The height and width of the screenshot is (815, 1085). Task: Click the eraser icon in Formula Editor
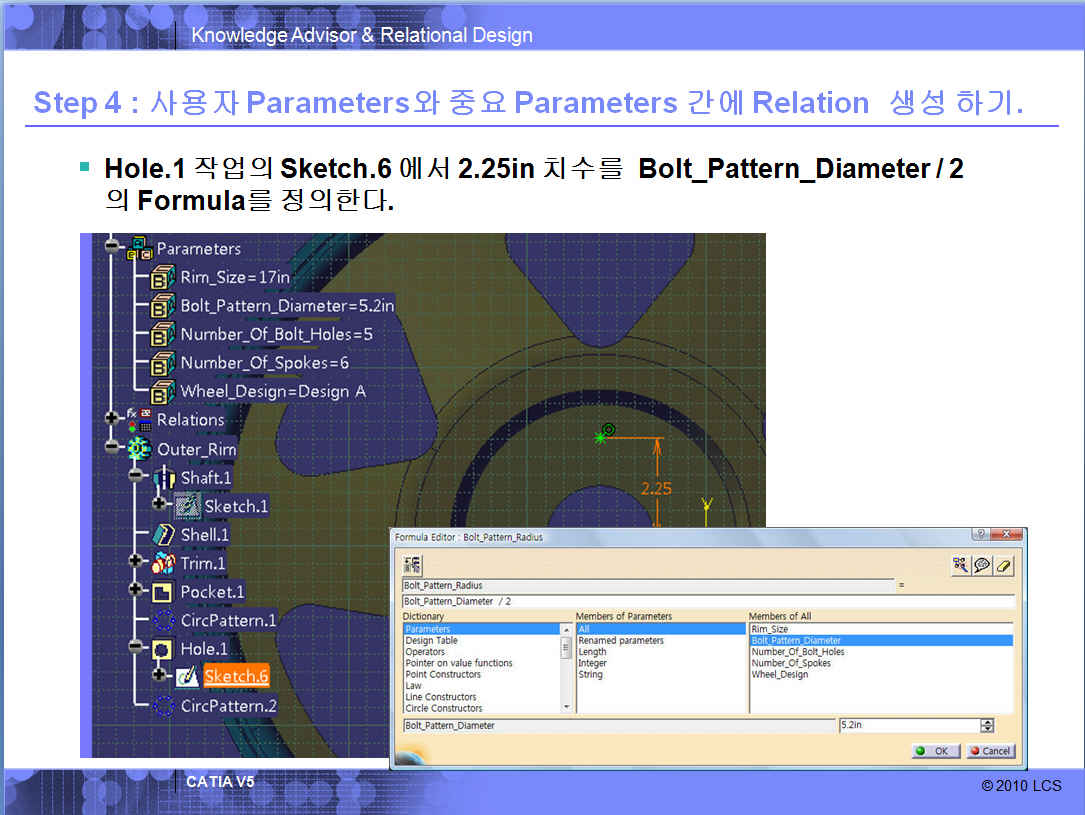pos(1004,565)
